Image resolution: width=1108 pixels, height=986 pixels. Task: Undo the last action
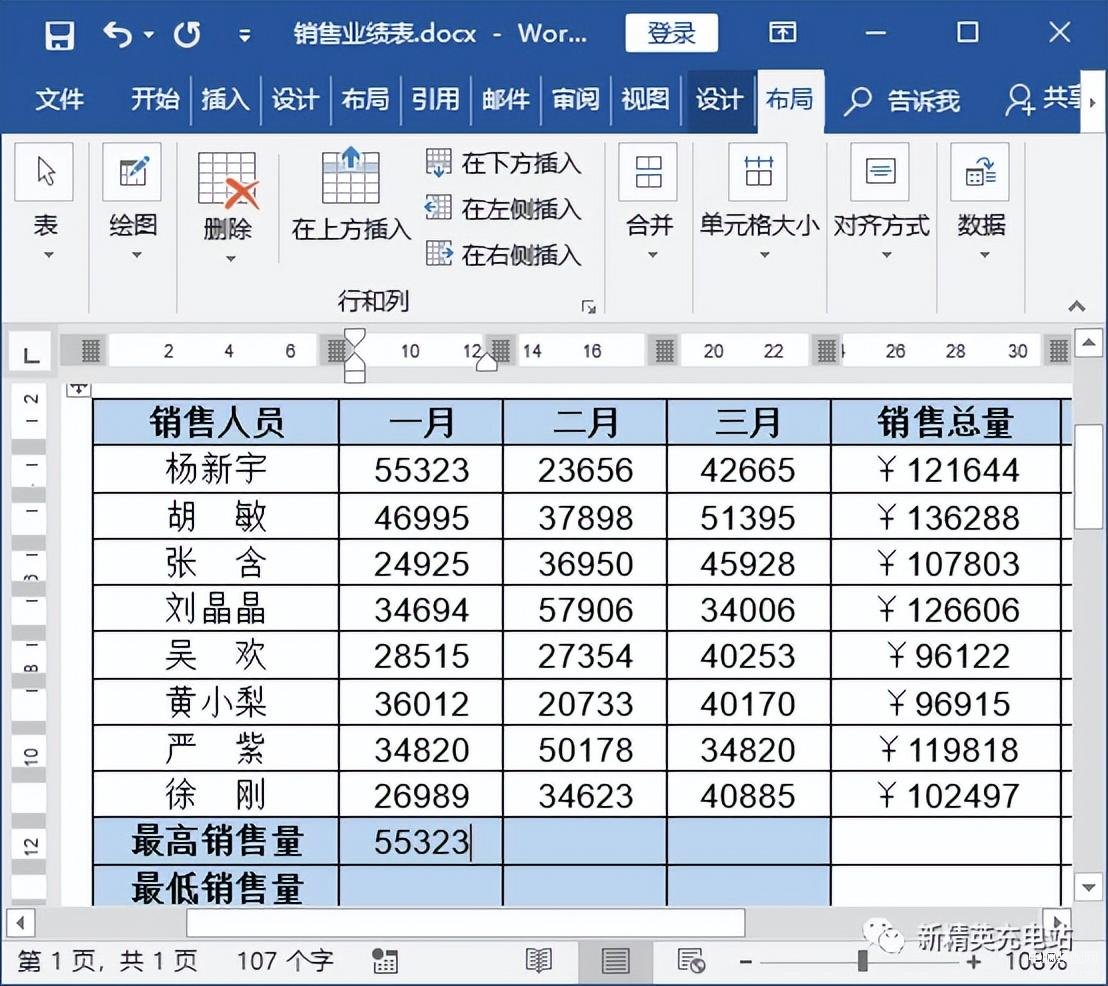pyautogui.click(x=117, y=34)
